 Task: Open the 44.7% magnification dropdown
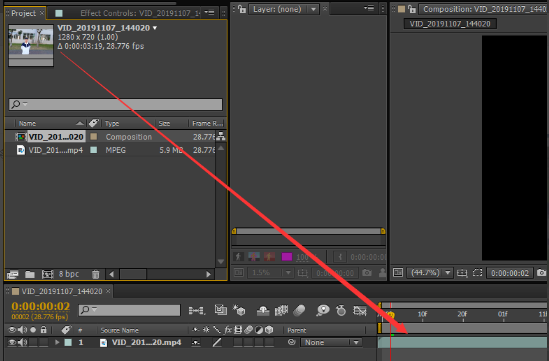[430, 272]
